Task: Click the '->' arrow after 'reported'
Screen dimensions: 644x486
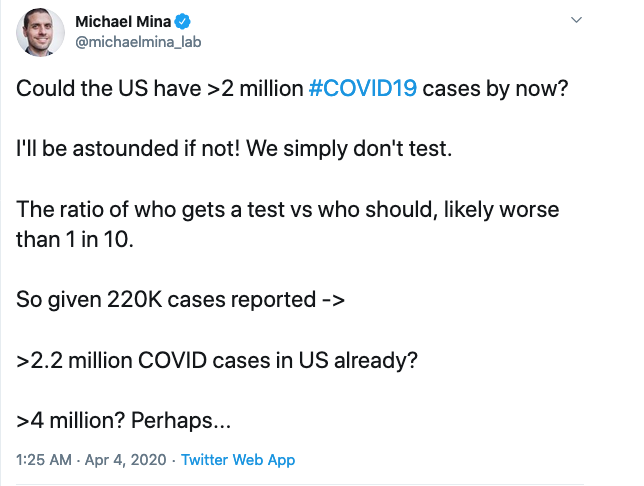Action: [333, 300]
